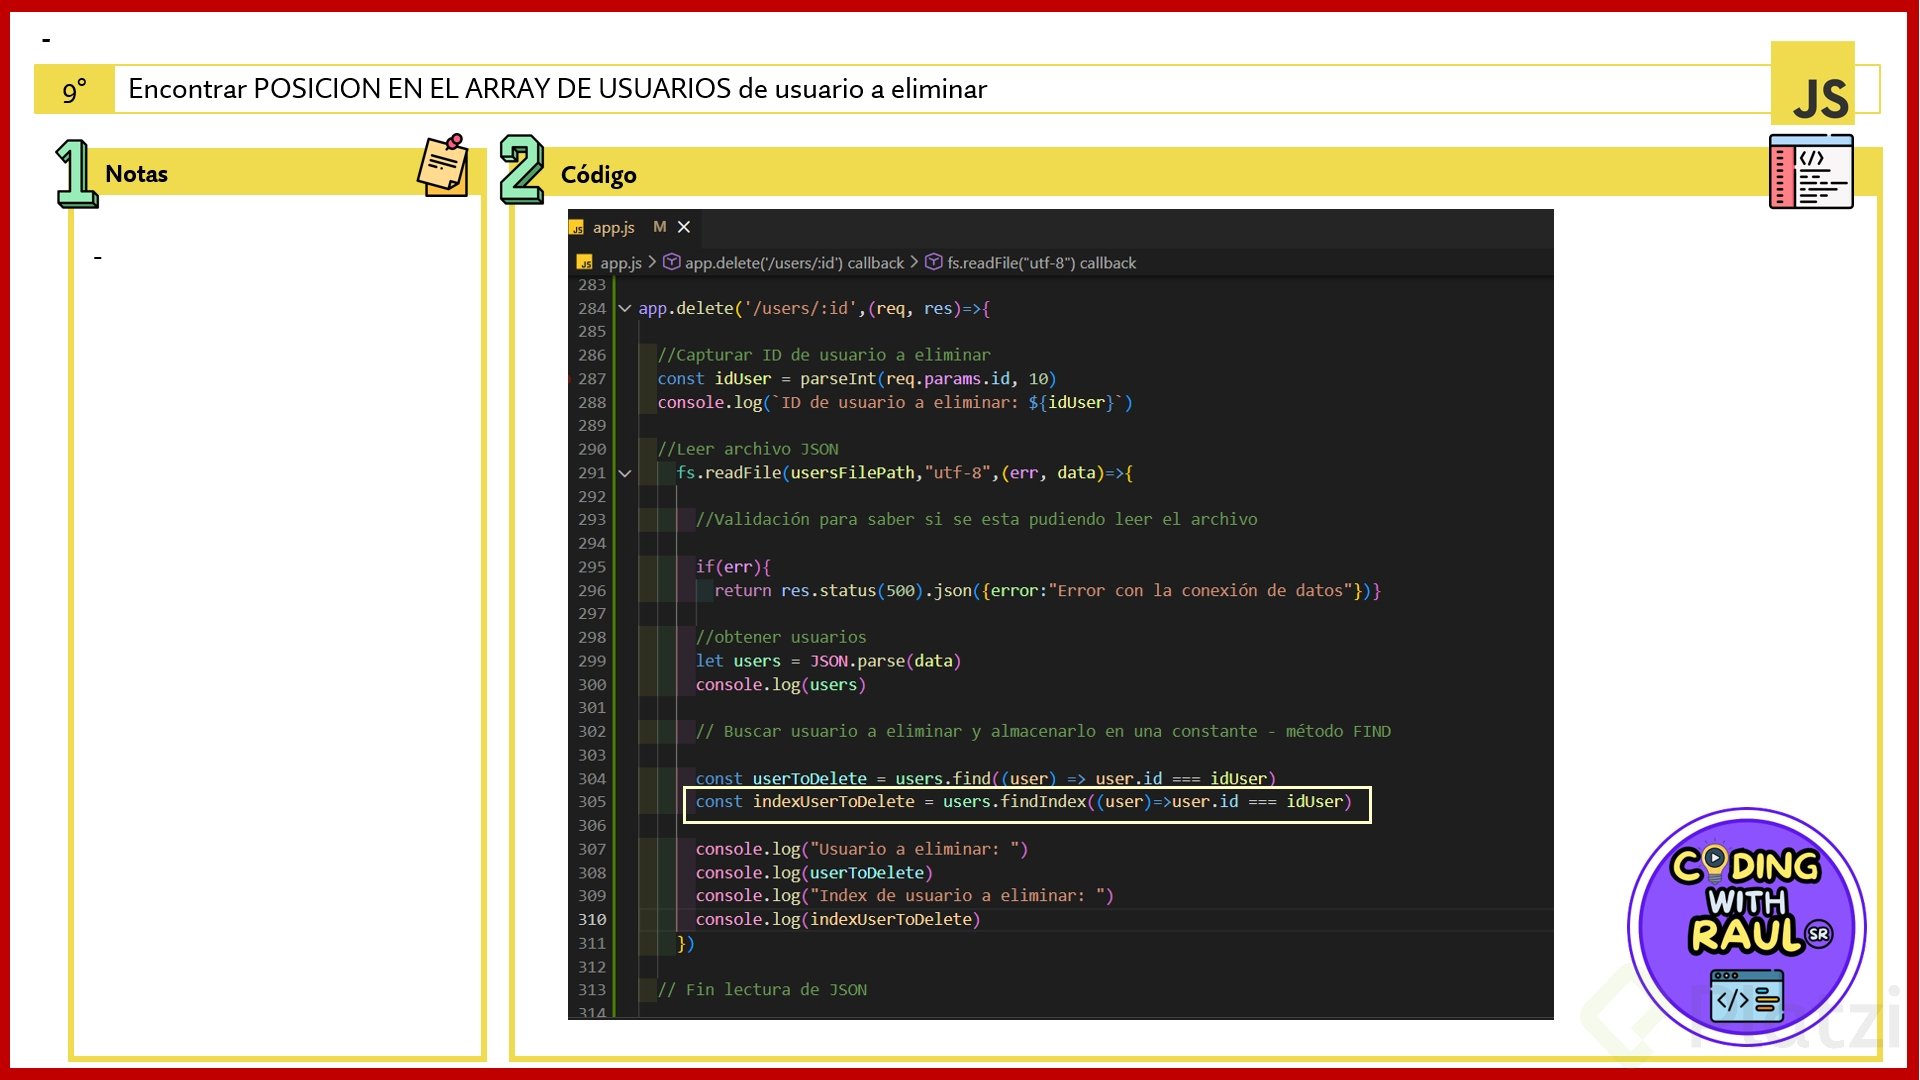
Task: Click the JS logo icon
Action: [x=1812, y=84]
